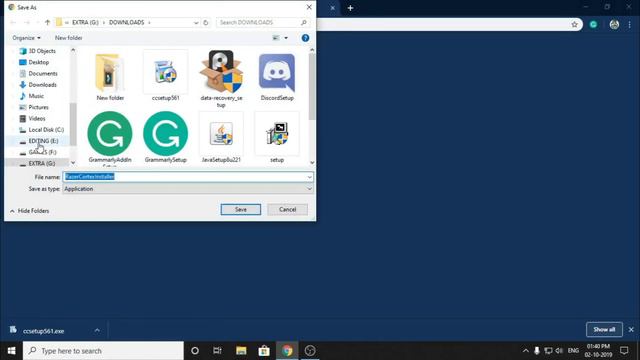Cancel the Save As dialog
Screen dimensions: 640x360
pyautogui.click(x=287, y=209)
